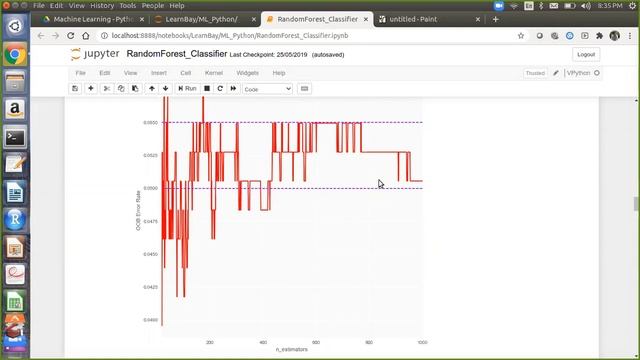
Task: Click the pencil edit-mode indicator icon
Action: [x=556, y=73]
